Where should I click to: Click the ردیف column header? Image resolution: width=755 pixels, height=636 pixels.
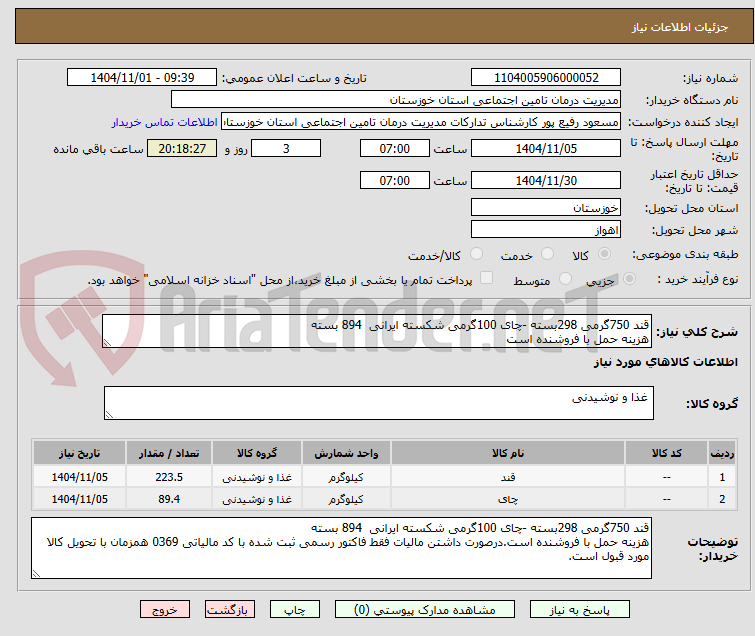point(722,453)
